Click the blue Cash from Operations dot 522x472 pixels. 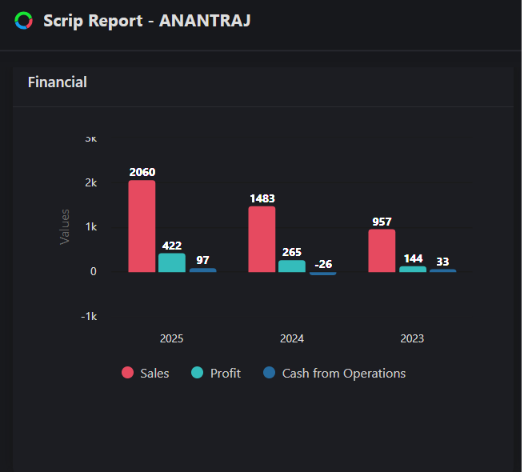pyautogui.click(x=269, y=373)
